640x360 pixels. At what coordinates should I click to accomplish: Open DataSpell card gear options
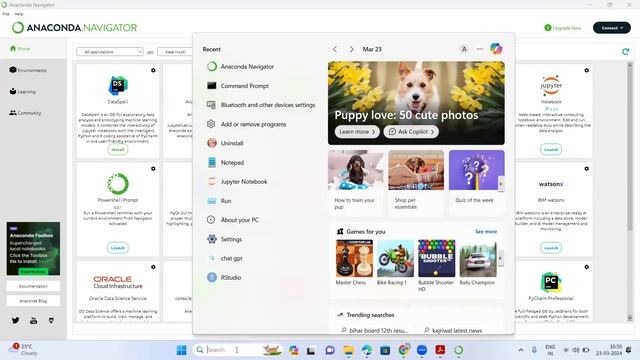coord(153,70)
